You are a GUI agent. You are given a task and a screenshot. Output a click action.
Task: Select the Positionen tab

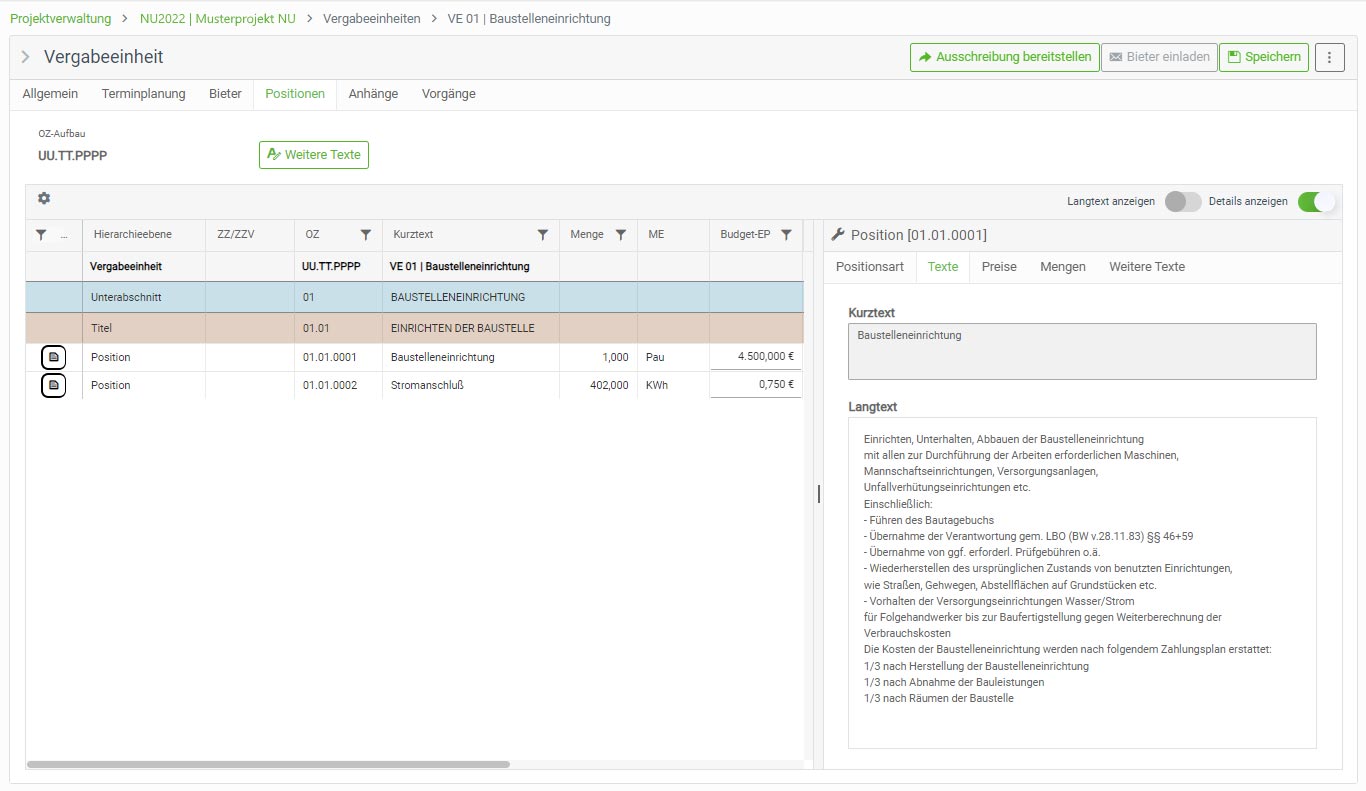(x=295, y=94)
